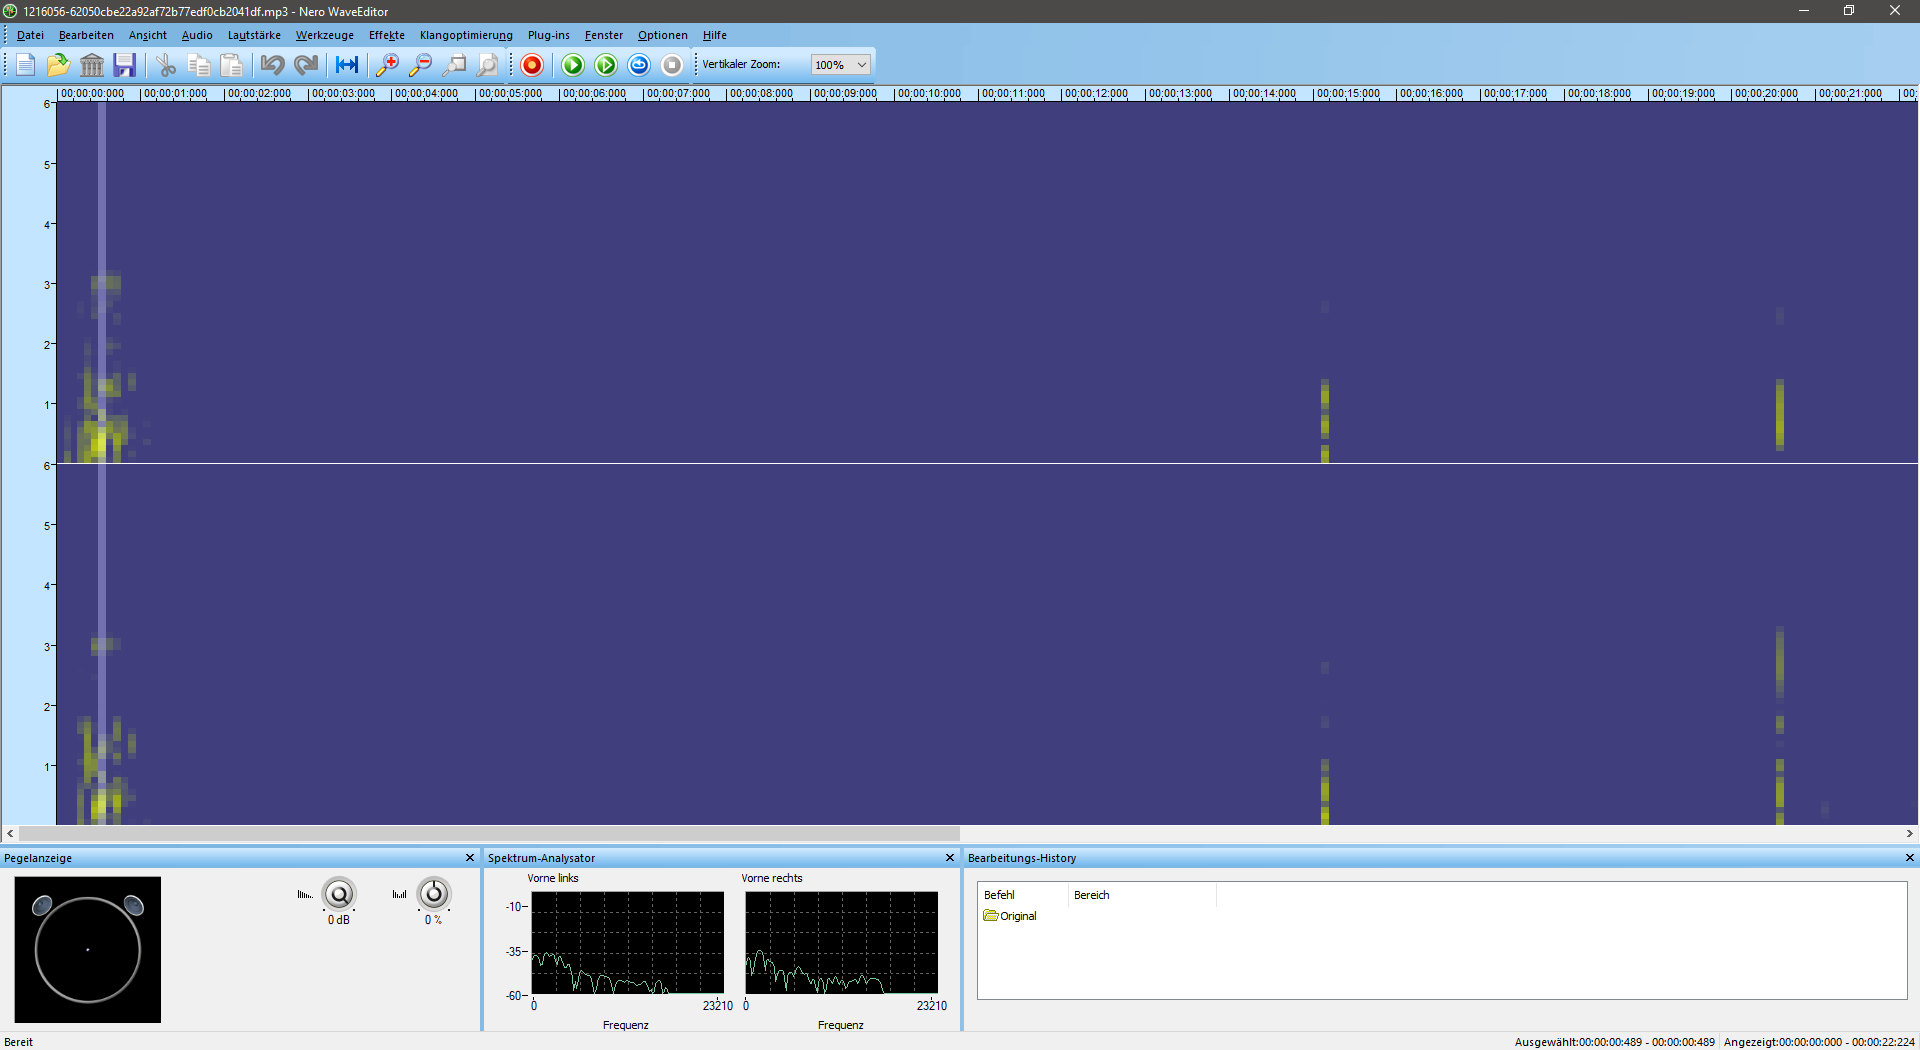Image resolution: width=1920 pixels, height=1050 pixels.
Task: Click the scrollbar right arrow under the spectrogram
Action: [x=1909, y=834]
